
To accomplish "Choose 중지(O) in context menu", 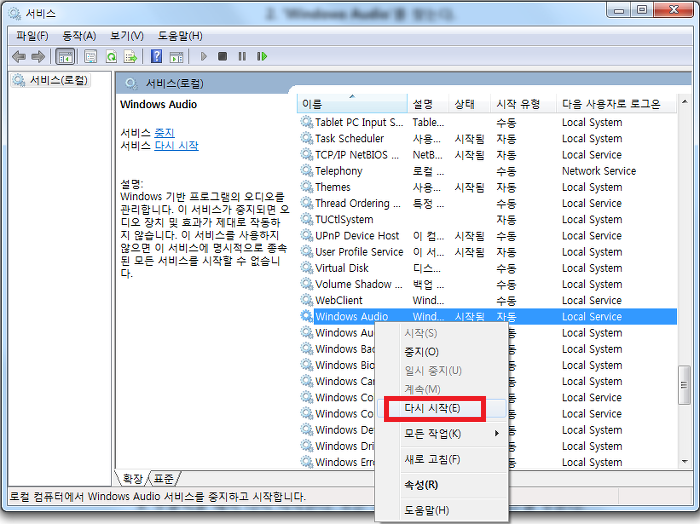I will tap(441, 352).
